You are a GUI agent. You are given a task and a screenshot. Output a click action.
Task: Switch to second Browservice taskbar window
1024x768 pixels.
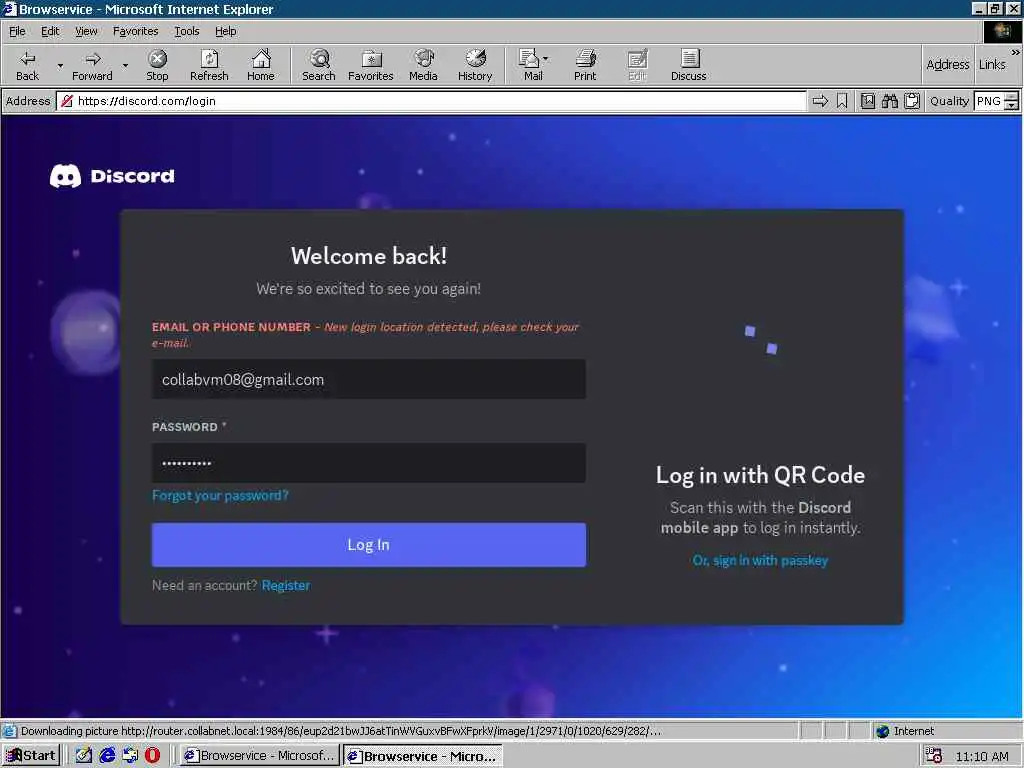[423, 756]
